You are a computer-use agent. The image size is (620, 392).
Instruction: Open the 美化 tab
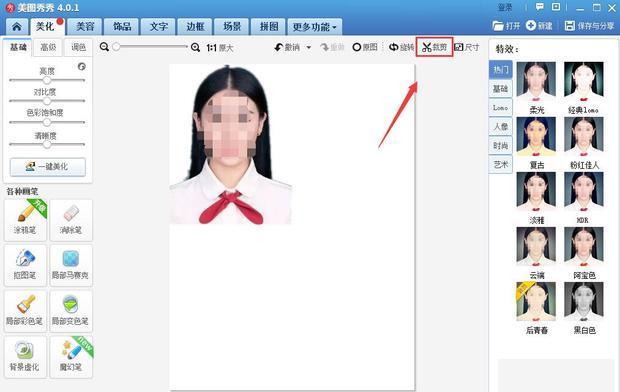46,27
